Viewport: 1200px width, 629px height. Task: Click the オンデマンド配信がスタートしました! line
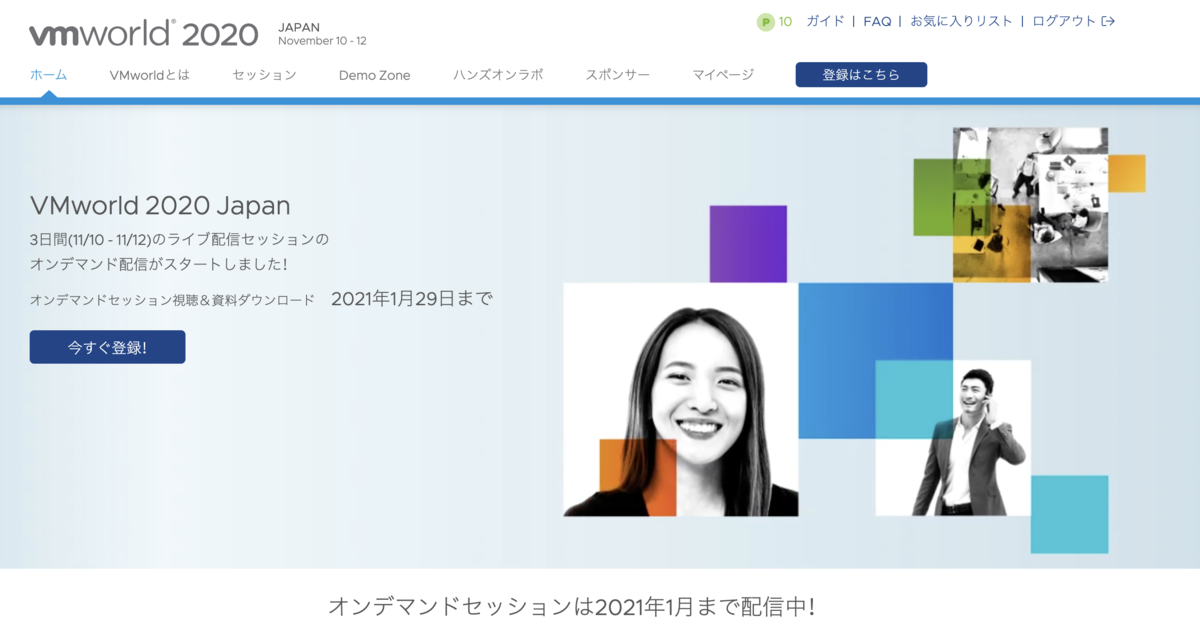pos(159,265)
